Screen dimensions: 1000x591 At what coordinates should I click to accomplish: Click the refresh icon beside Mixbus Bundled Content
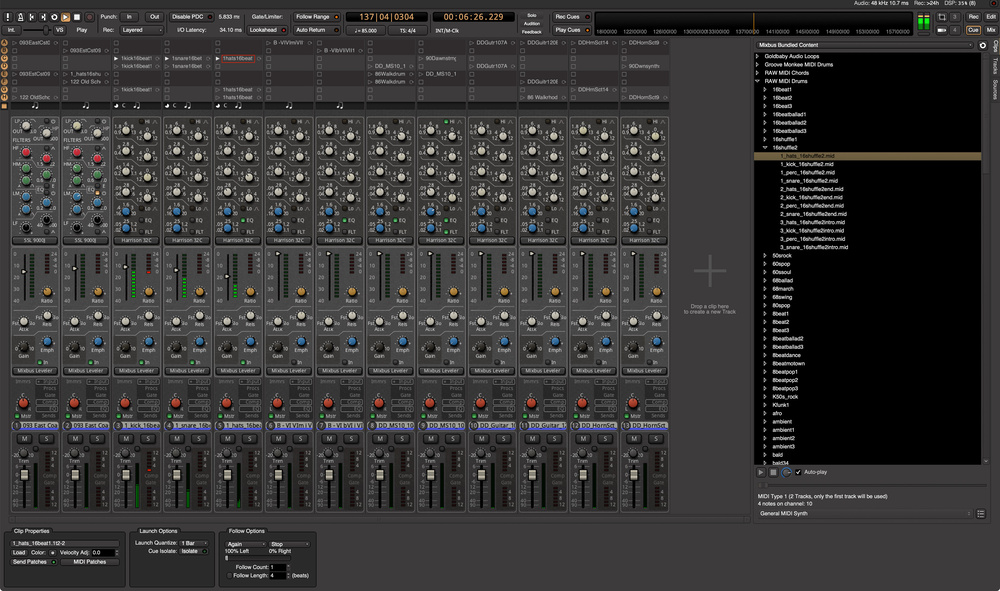point(982,45)
